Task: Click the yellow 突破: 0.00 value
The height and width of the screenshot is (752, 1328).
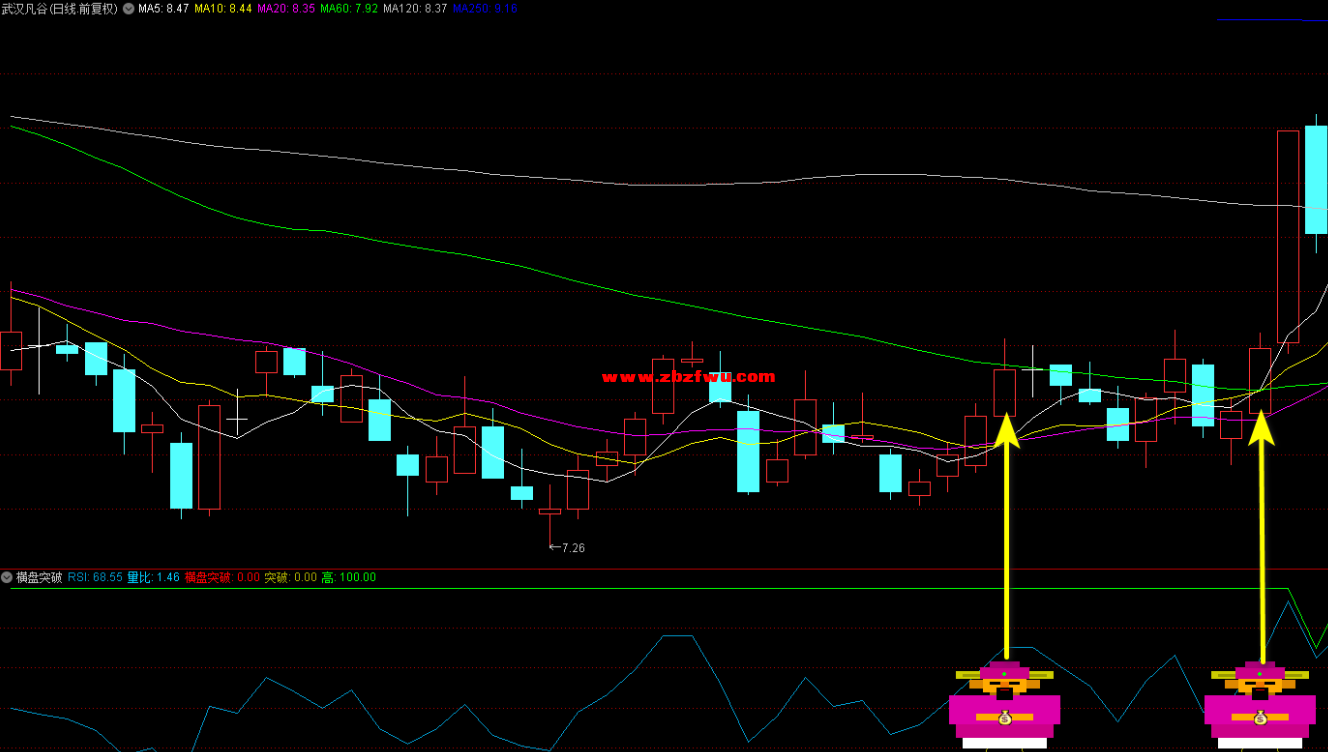Action: [x=290, y=577]
